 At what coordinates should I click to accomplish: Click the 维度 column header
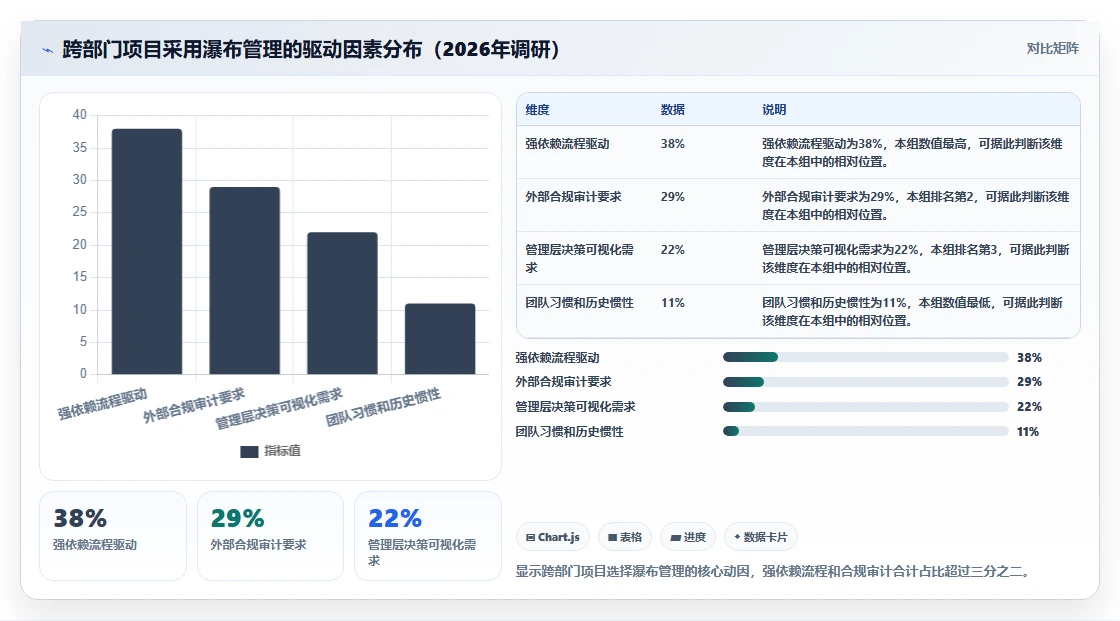pos(537,110)
